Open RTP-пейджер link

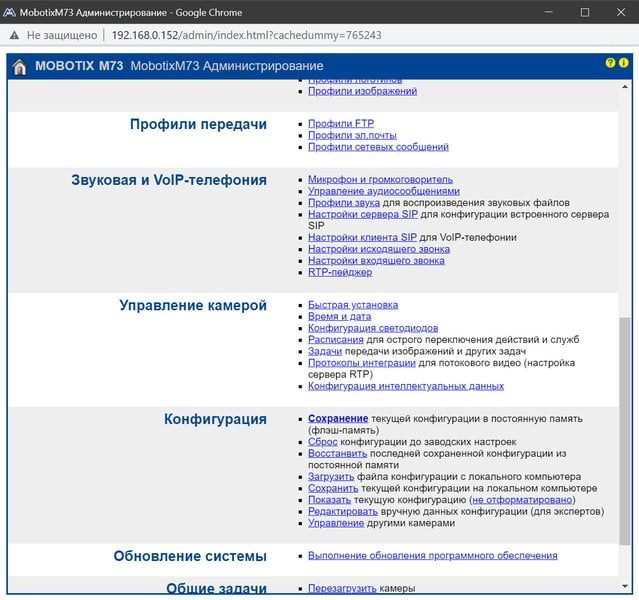[x=340, y=272]
